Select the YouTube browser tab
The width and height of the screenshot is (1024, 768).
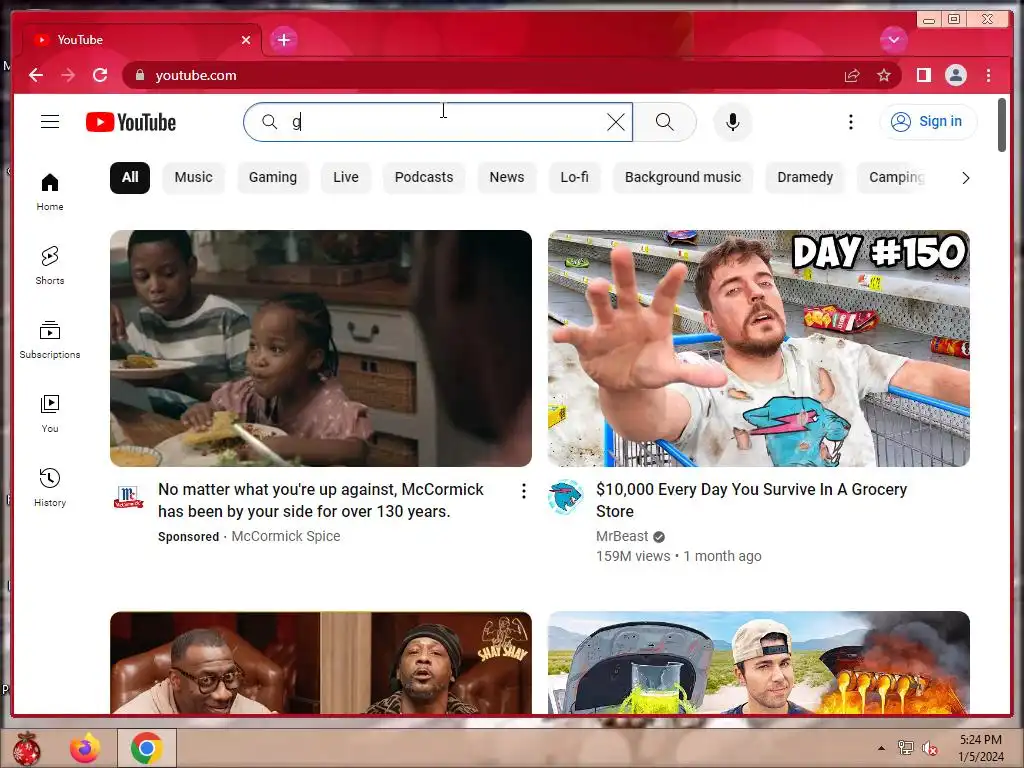(142, 40)
